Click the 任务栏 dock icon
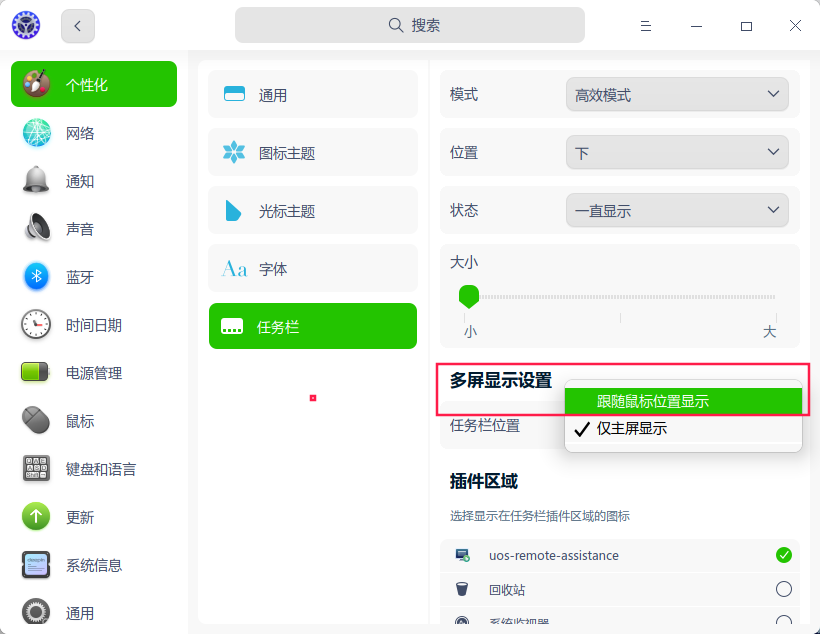Image resolution: width=820 pixels, height=634 pixels. coord(232,326)
